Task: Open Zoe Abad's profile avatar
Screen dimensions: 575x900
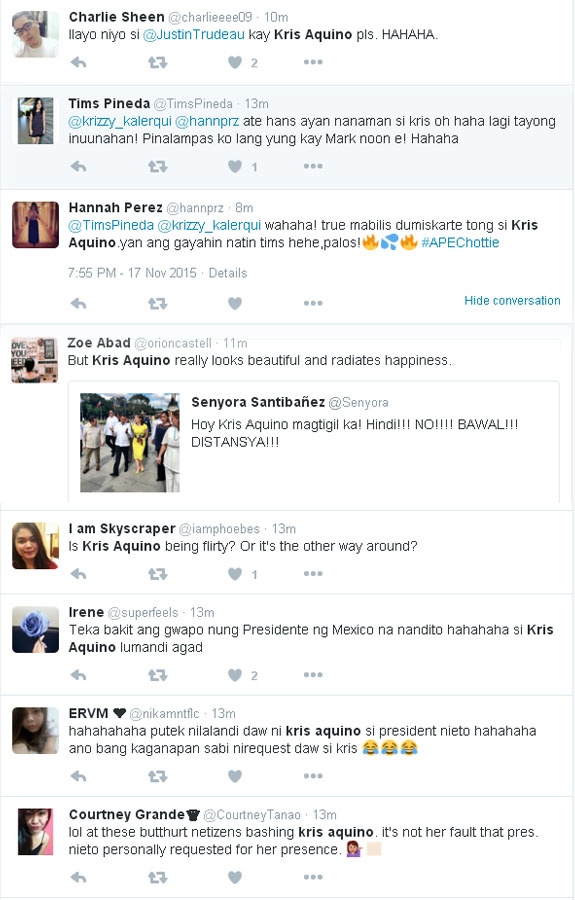Action: (34, 360)
